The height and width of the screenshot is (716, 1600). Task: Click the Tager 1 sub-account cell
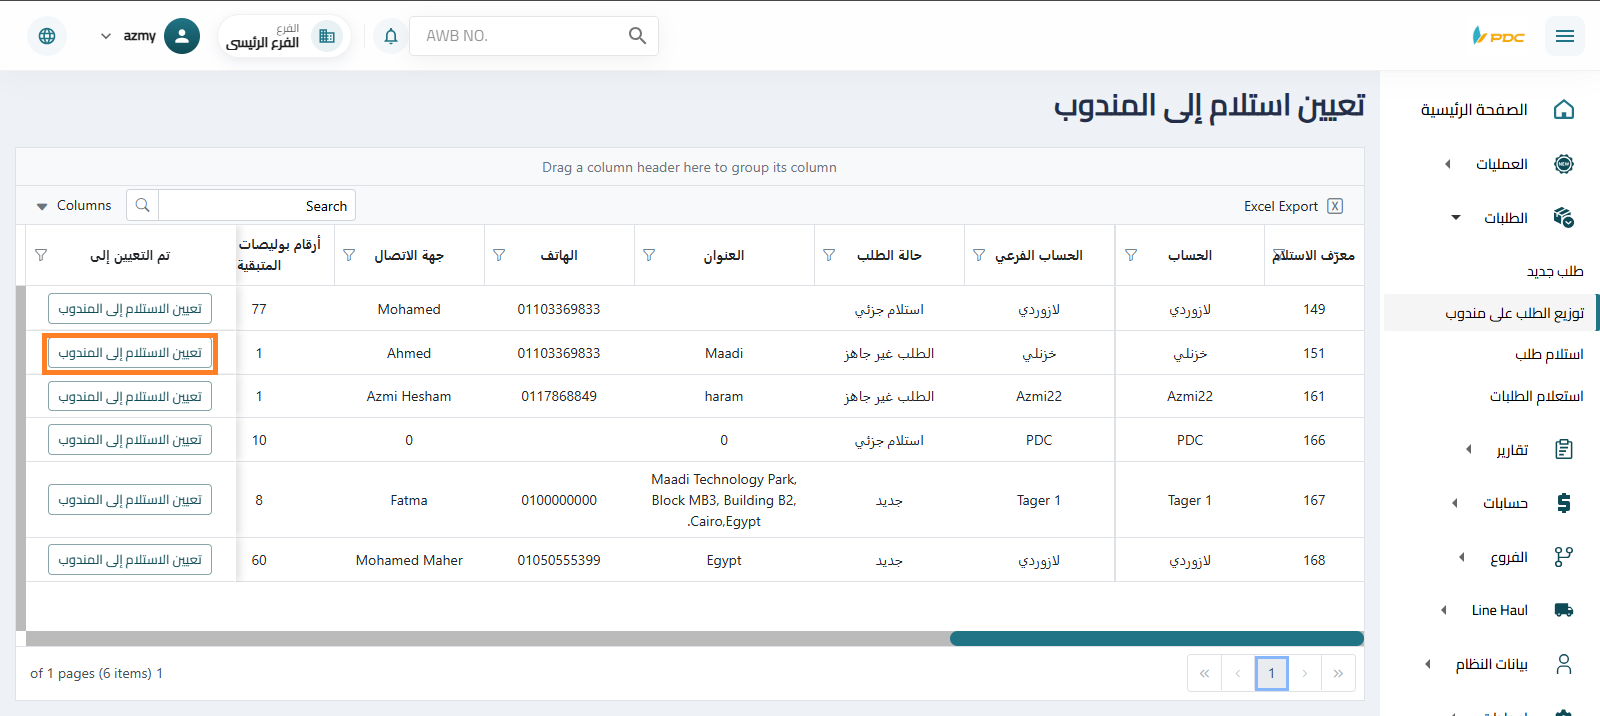[x=1039, y=500]
